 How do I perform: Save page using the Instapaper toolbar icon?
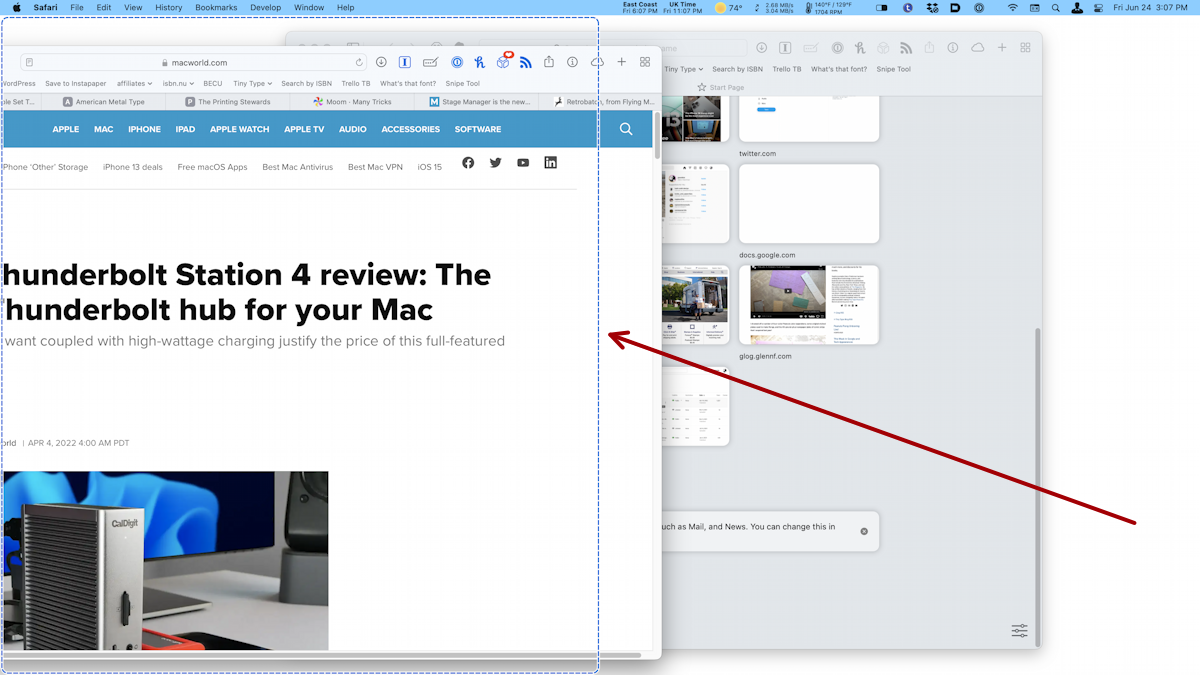point(404,61)
